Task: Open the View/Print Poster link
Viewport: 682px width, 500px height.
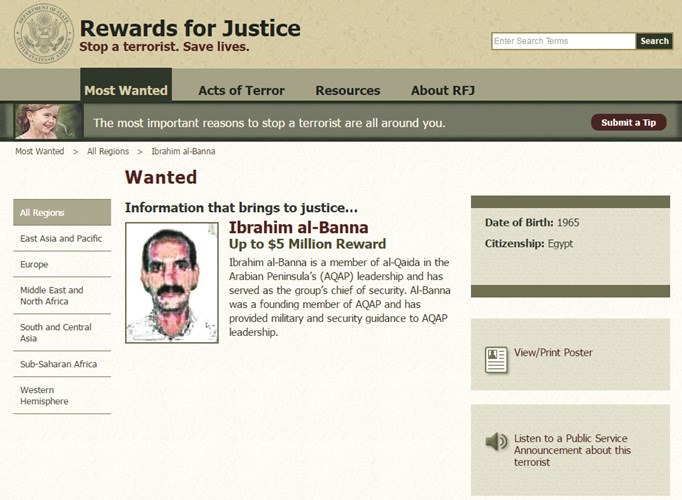Action: coord(553,353)
